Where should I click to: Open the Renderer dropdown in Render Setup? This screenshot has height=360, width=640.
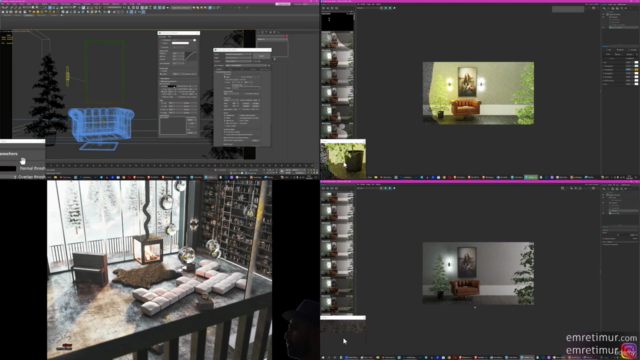point(238,61)
